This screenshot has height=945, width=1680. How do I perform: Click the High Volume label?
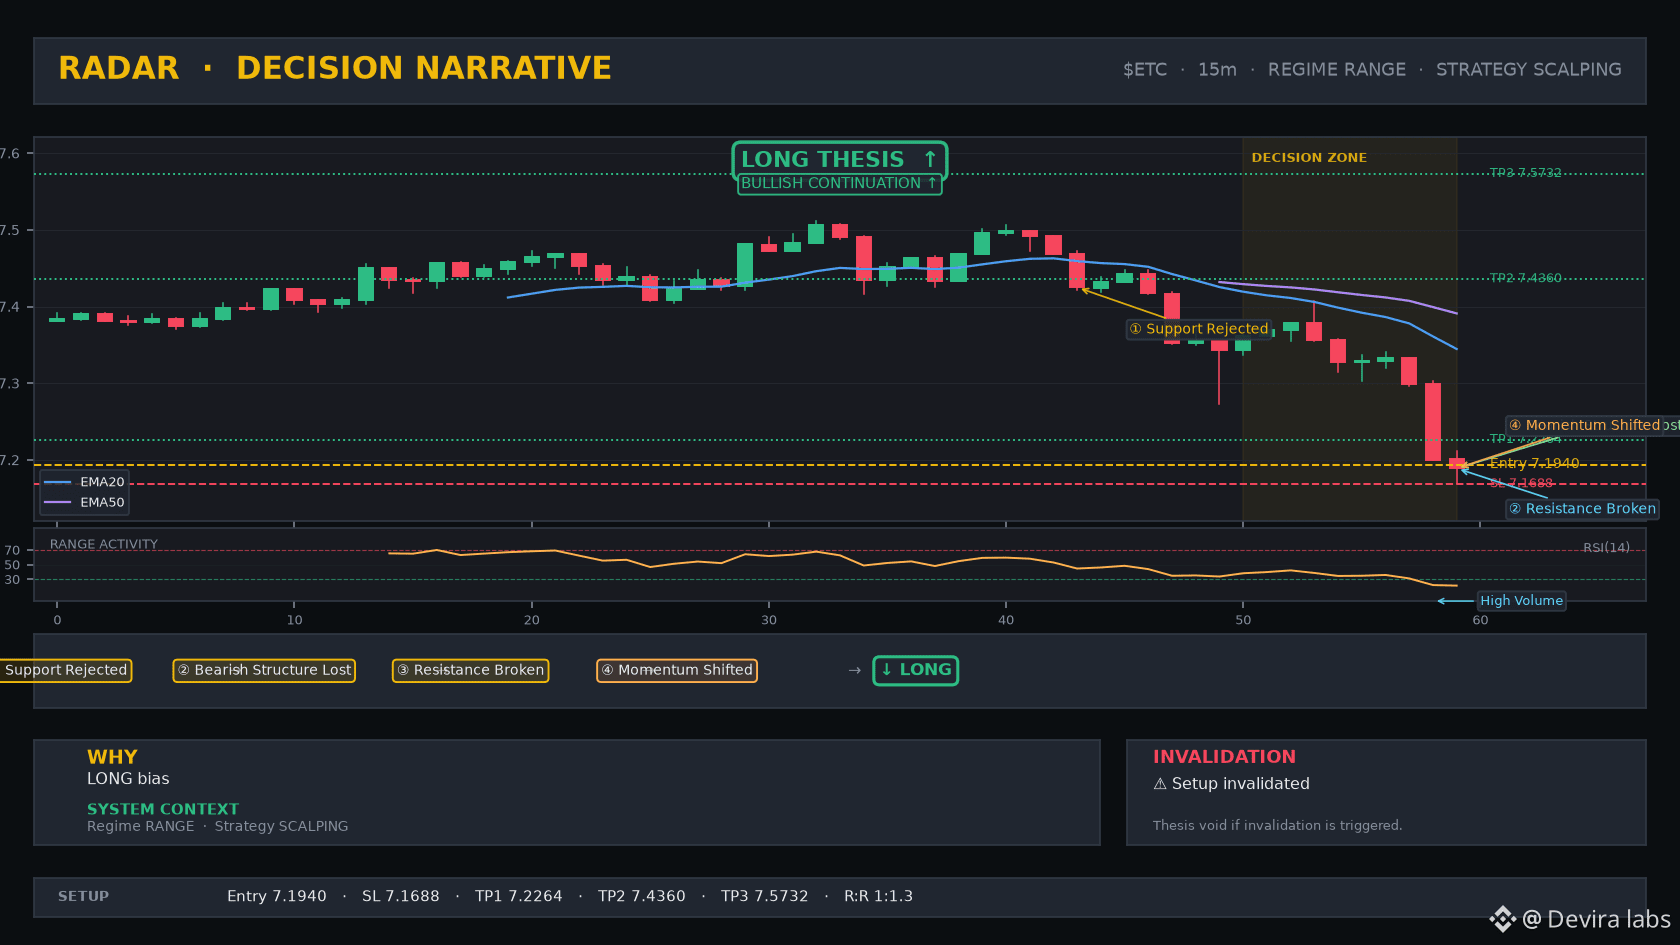[1521, 601]
